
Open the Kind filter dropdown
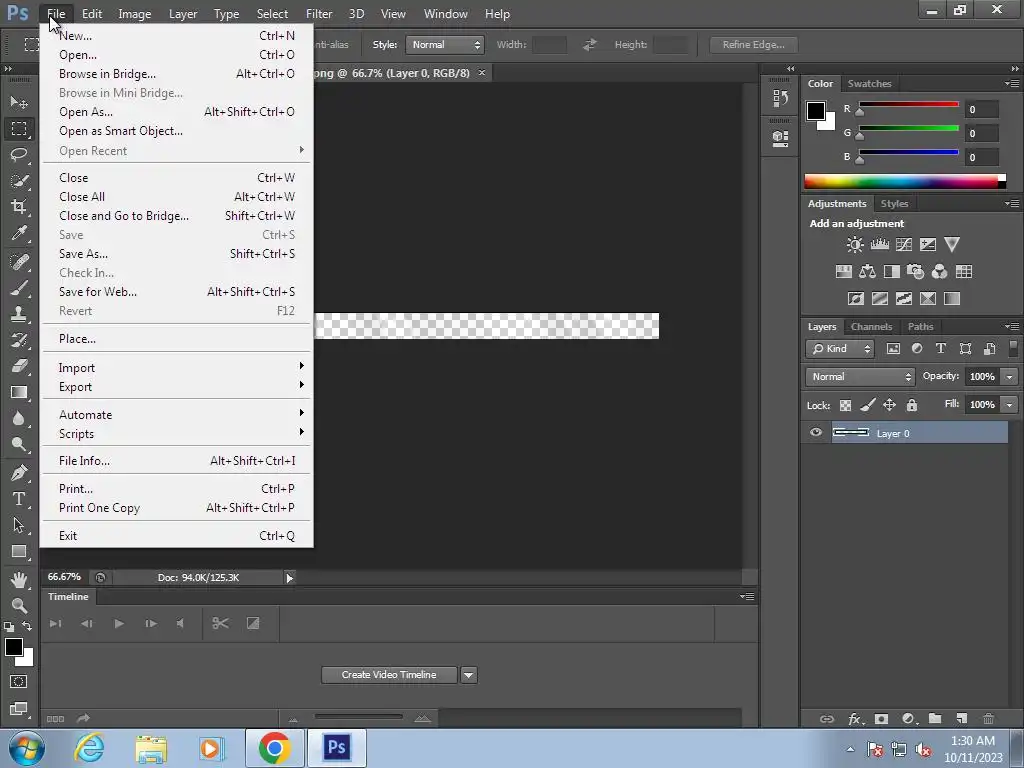(840, 349)
